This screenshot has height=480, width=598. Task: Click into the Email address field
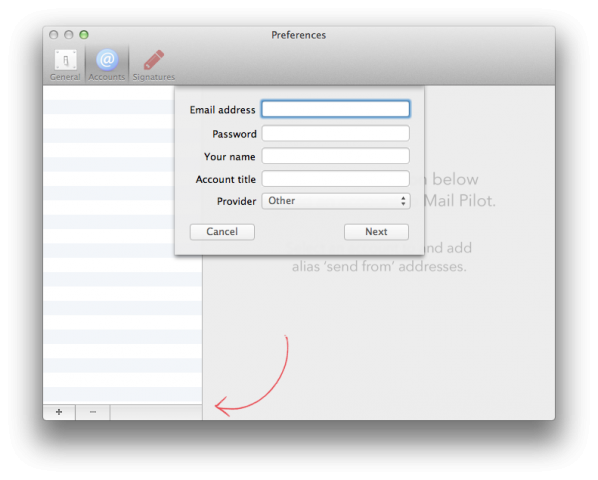click(x=336, y=109)
